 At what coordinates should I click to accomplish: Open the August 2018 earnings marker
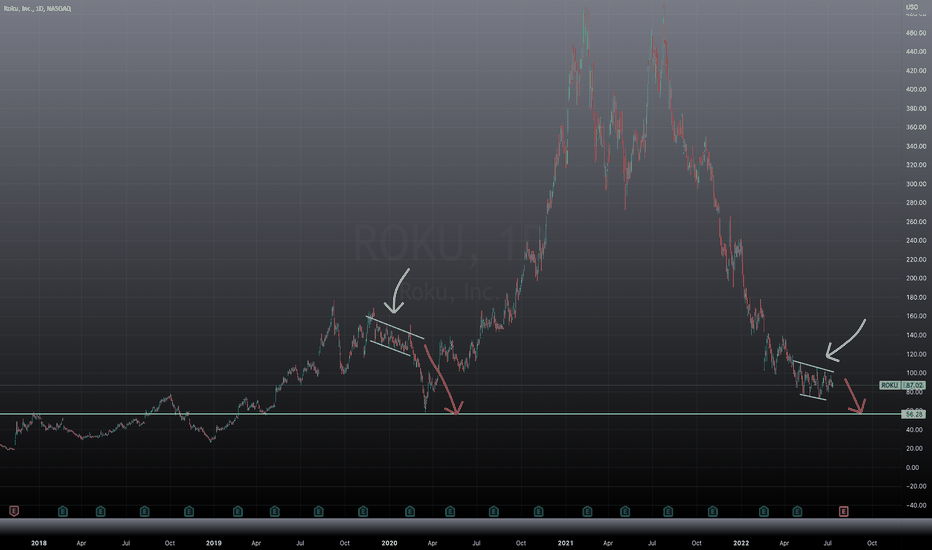coord(144,511)
